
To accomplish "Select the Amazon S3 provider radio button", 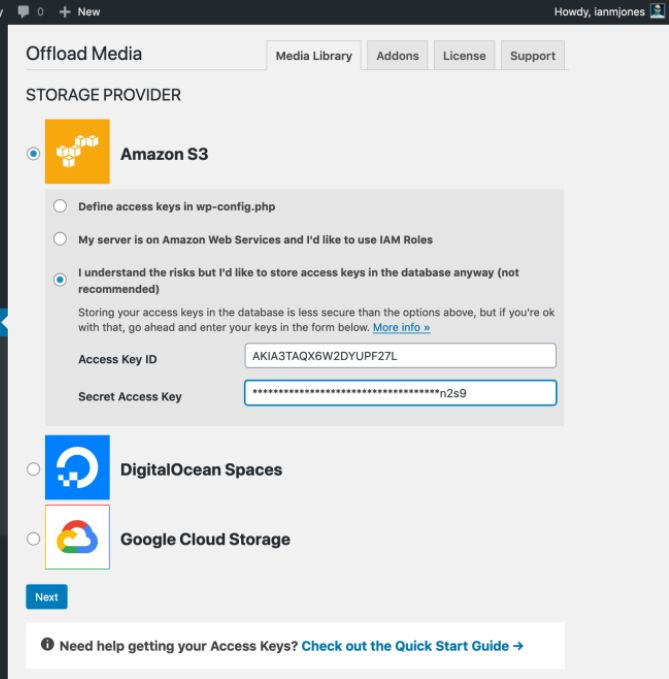I will click(33, 153).
